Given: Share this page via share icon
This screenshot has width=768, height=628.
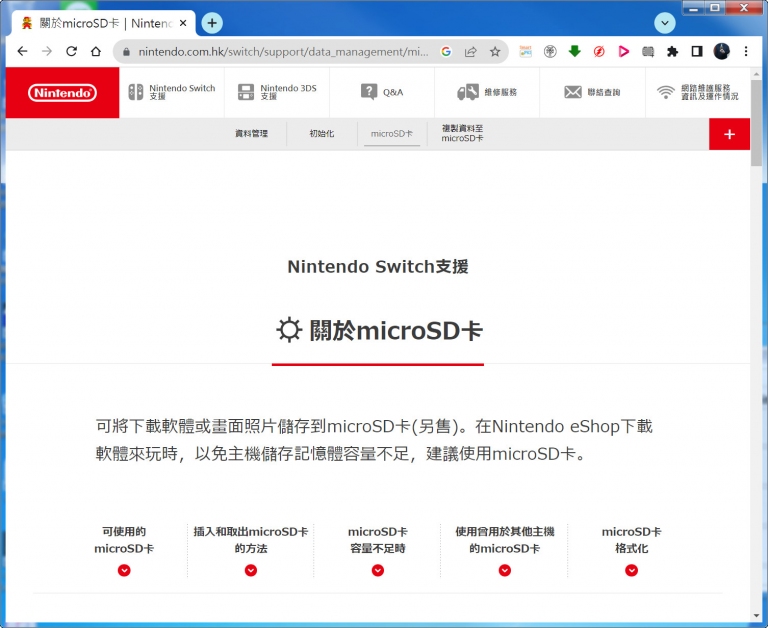Looking at the screenshot, I should click(471, 51).
